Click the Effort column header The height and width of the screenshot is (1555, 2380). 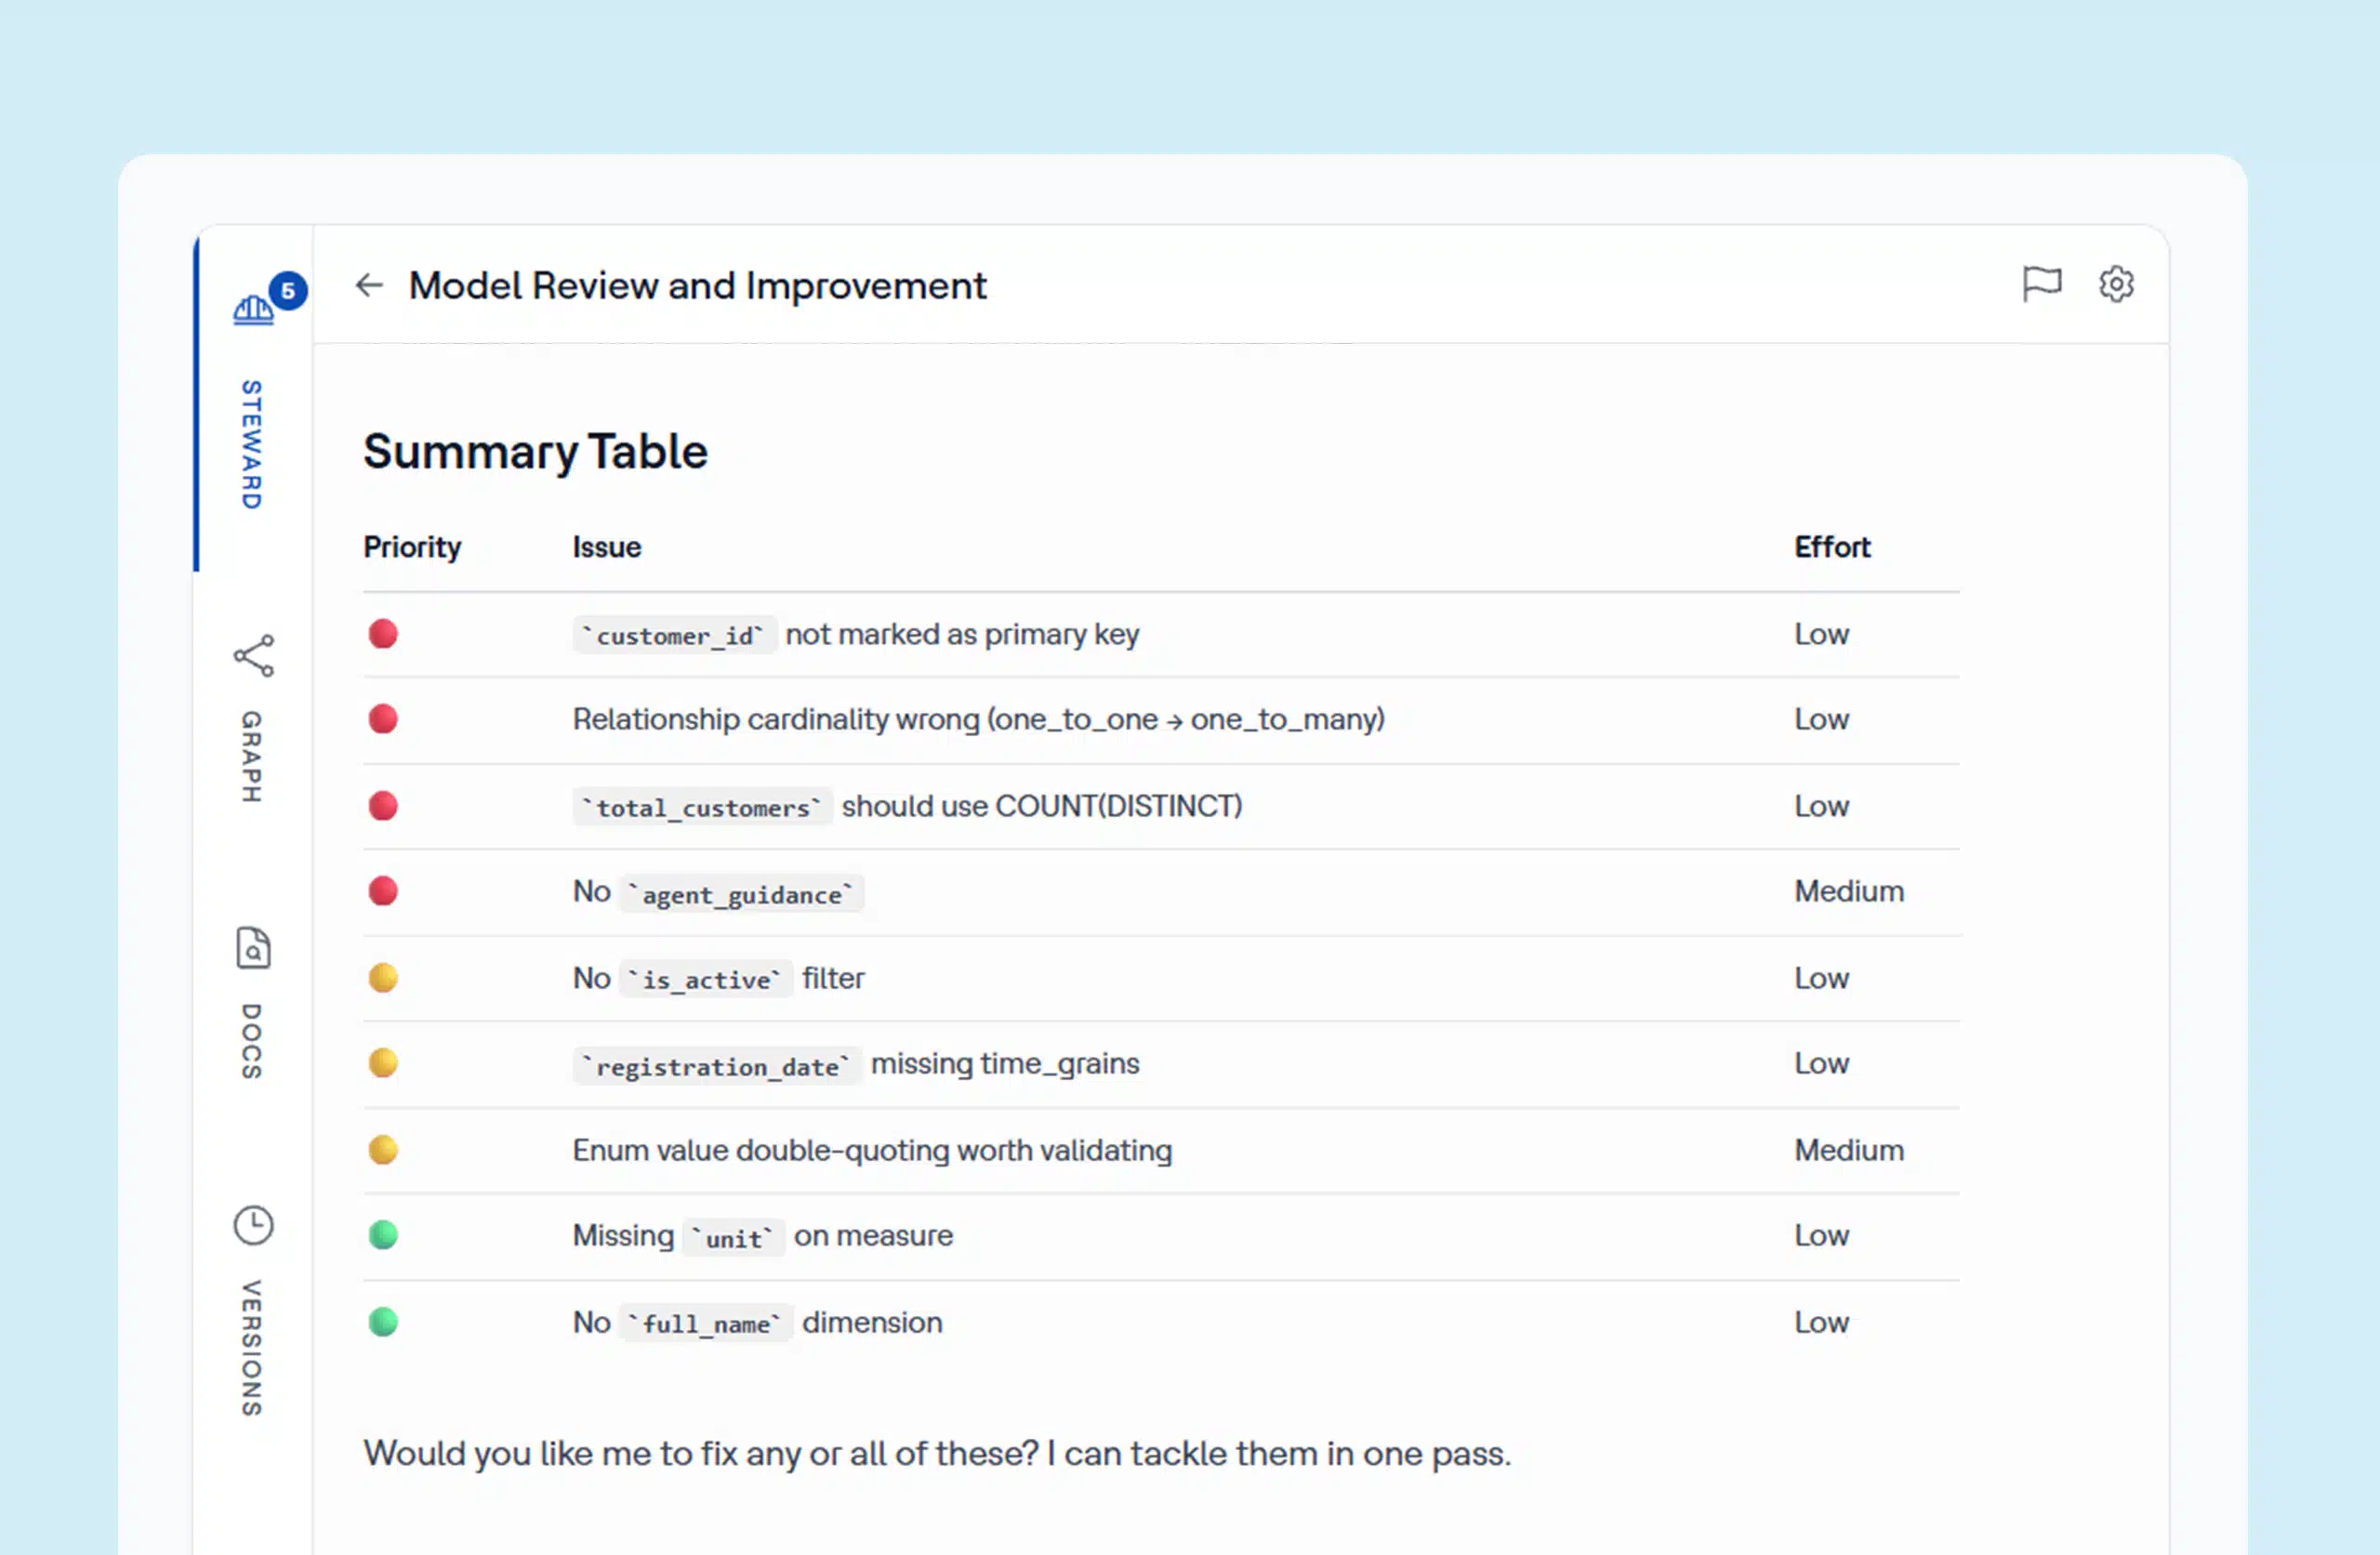1832,548
